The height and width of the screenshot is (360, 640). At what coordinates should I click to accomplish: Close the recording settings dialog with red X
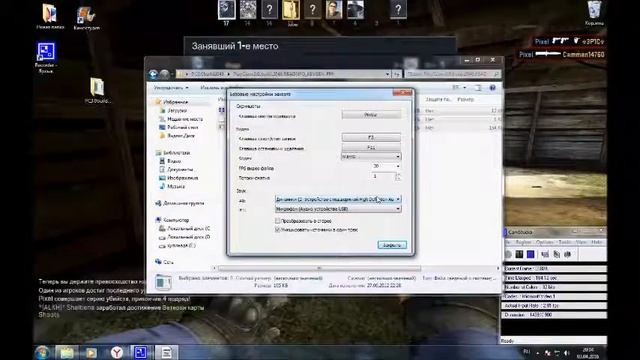tap(403, 93)
